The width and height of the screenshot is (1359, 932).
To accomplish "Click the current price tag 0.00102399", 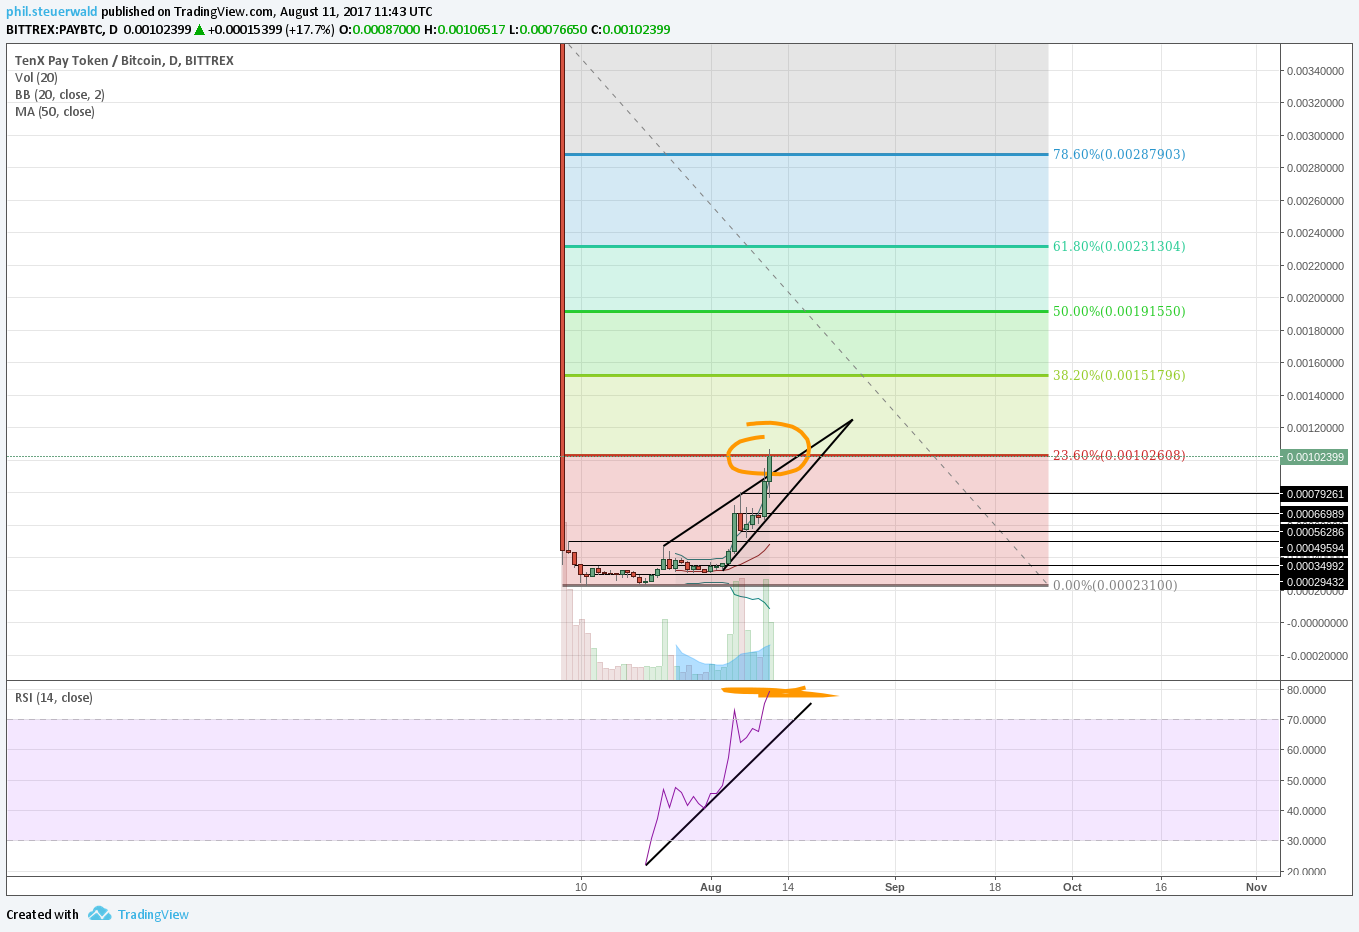I will coord(1315,456).
